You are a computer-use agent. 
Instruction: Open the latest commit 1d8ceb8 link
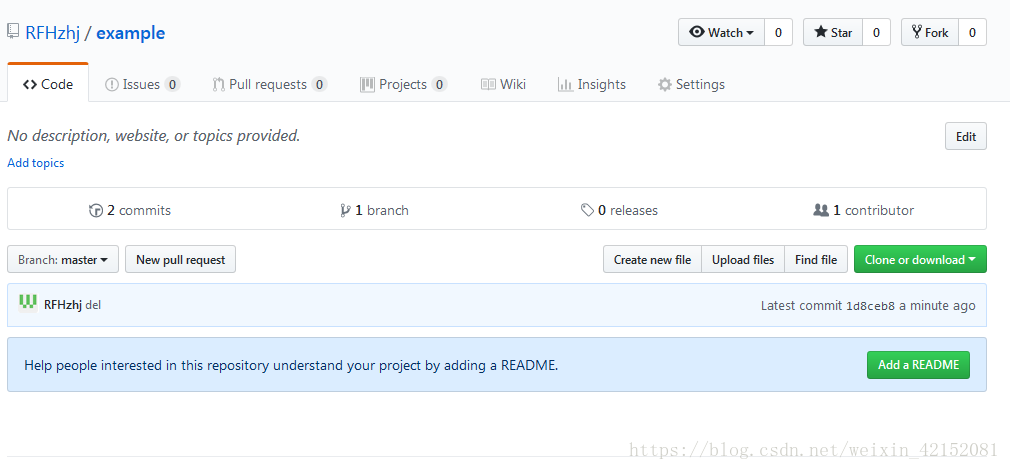pyautogui.click(x=870, y=306)
